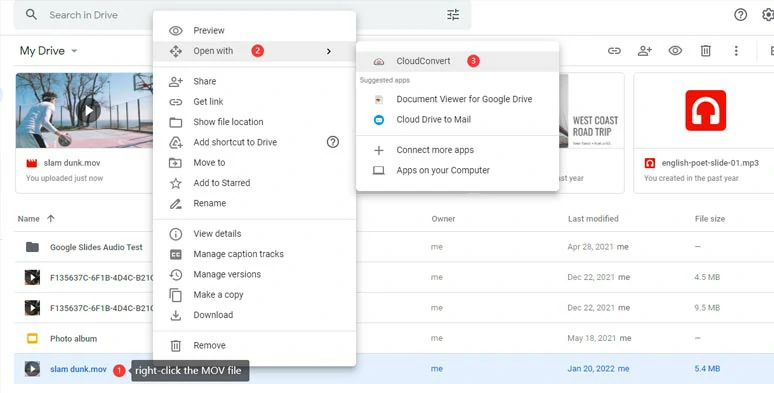Image resolution: width=774 pixels, height=393 pixels.
Task: Click Connect more apps
Action: tap(458, 150)
